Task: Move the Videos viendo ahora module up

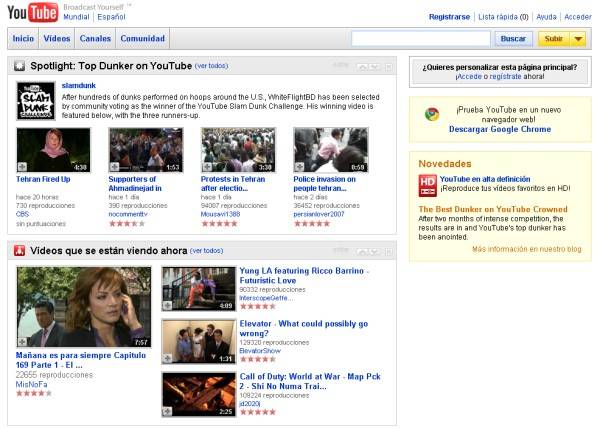Action: (x=362, y=252)
